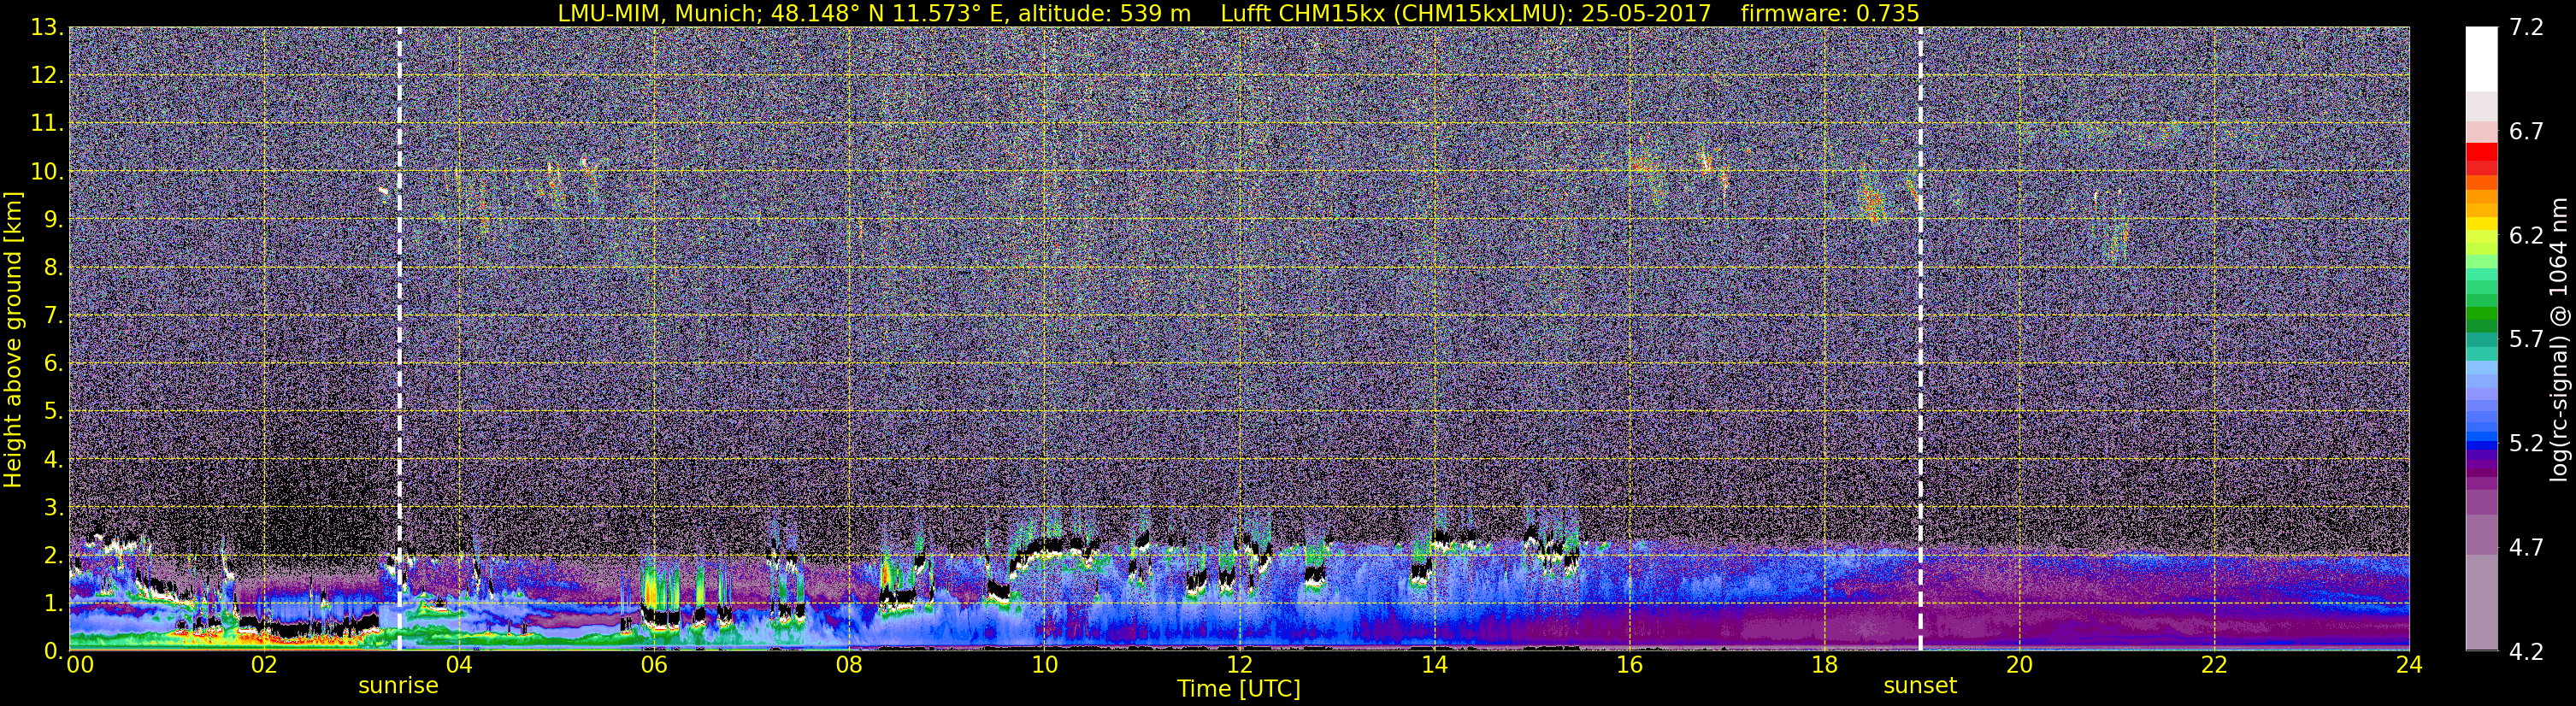This screenshot has width=2576, height=706.
Task: Click the time axis tick label '12'
Action: pyautogui.click(x=1239, y=665)
